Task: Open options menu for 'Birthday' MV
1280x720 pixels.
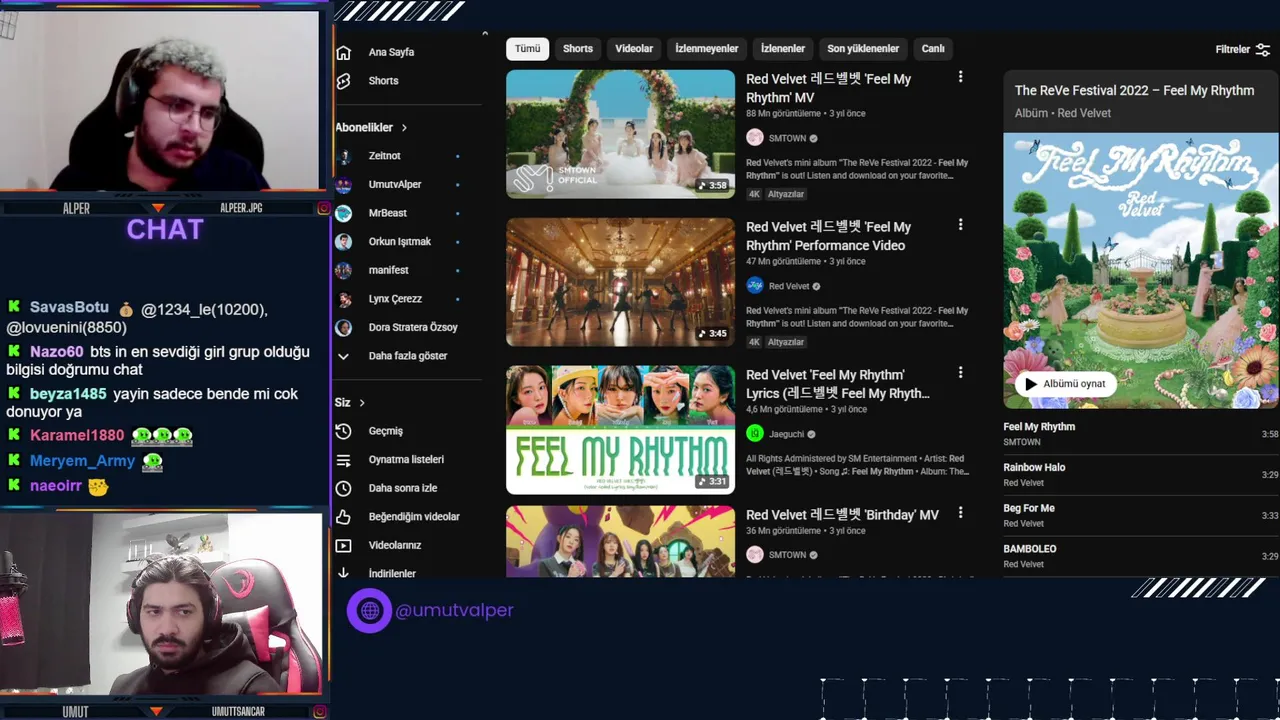Action: pos(960,513)
